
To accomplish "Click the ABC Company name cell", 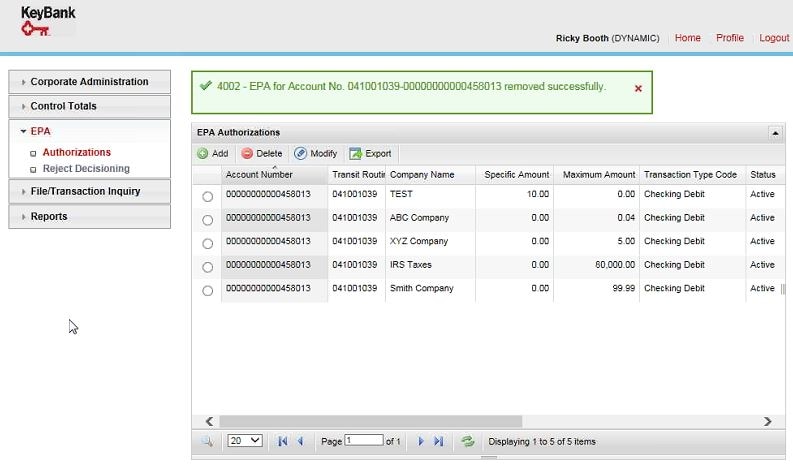I will point(430,218).
